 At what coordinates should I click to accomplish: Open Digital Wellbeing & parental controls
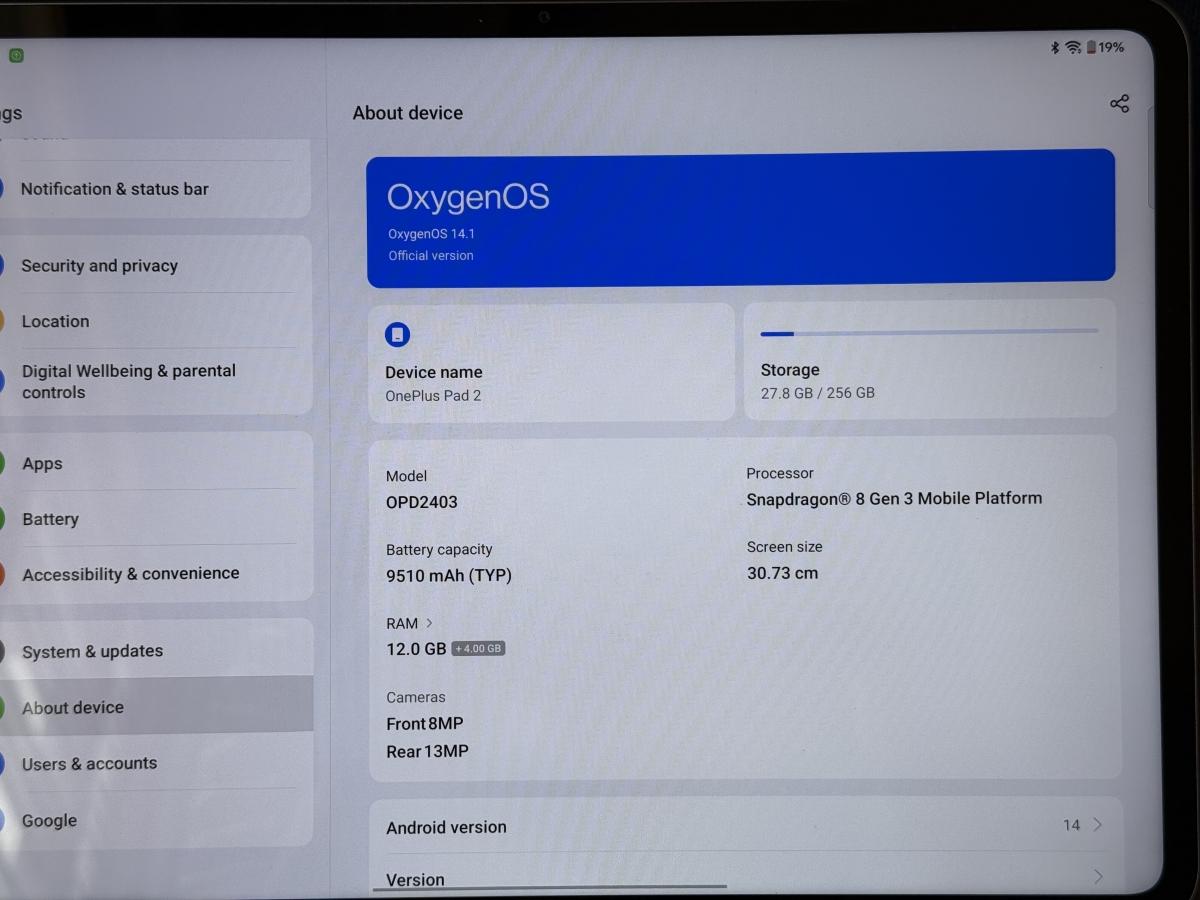coord(129,381)
